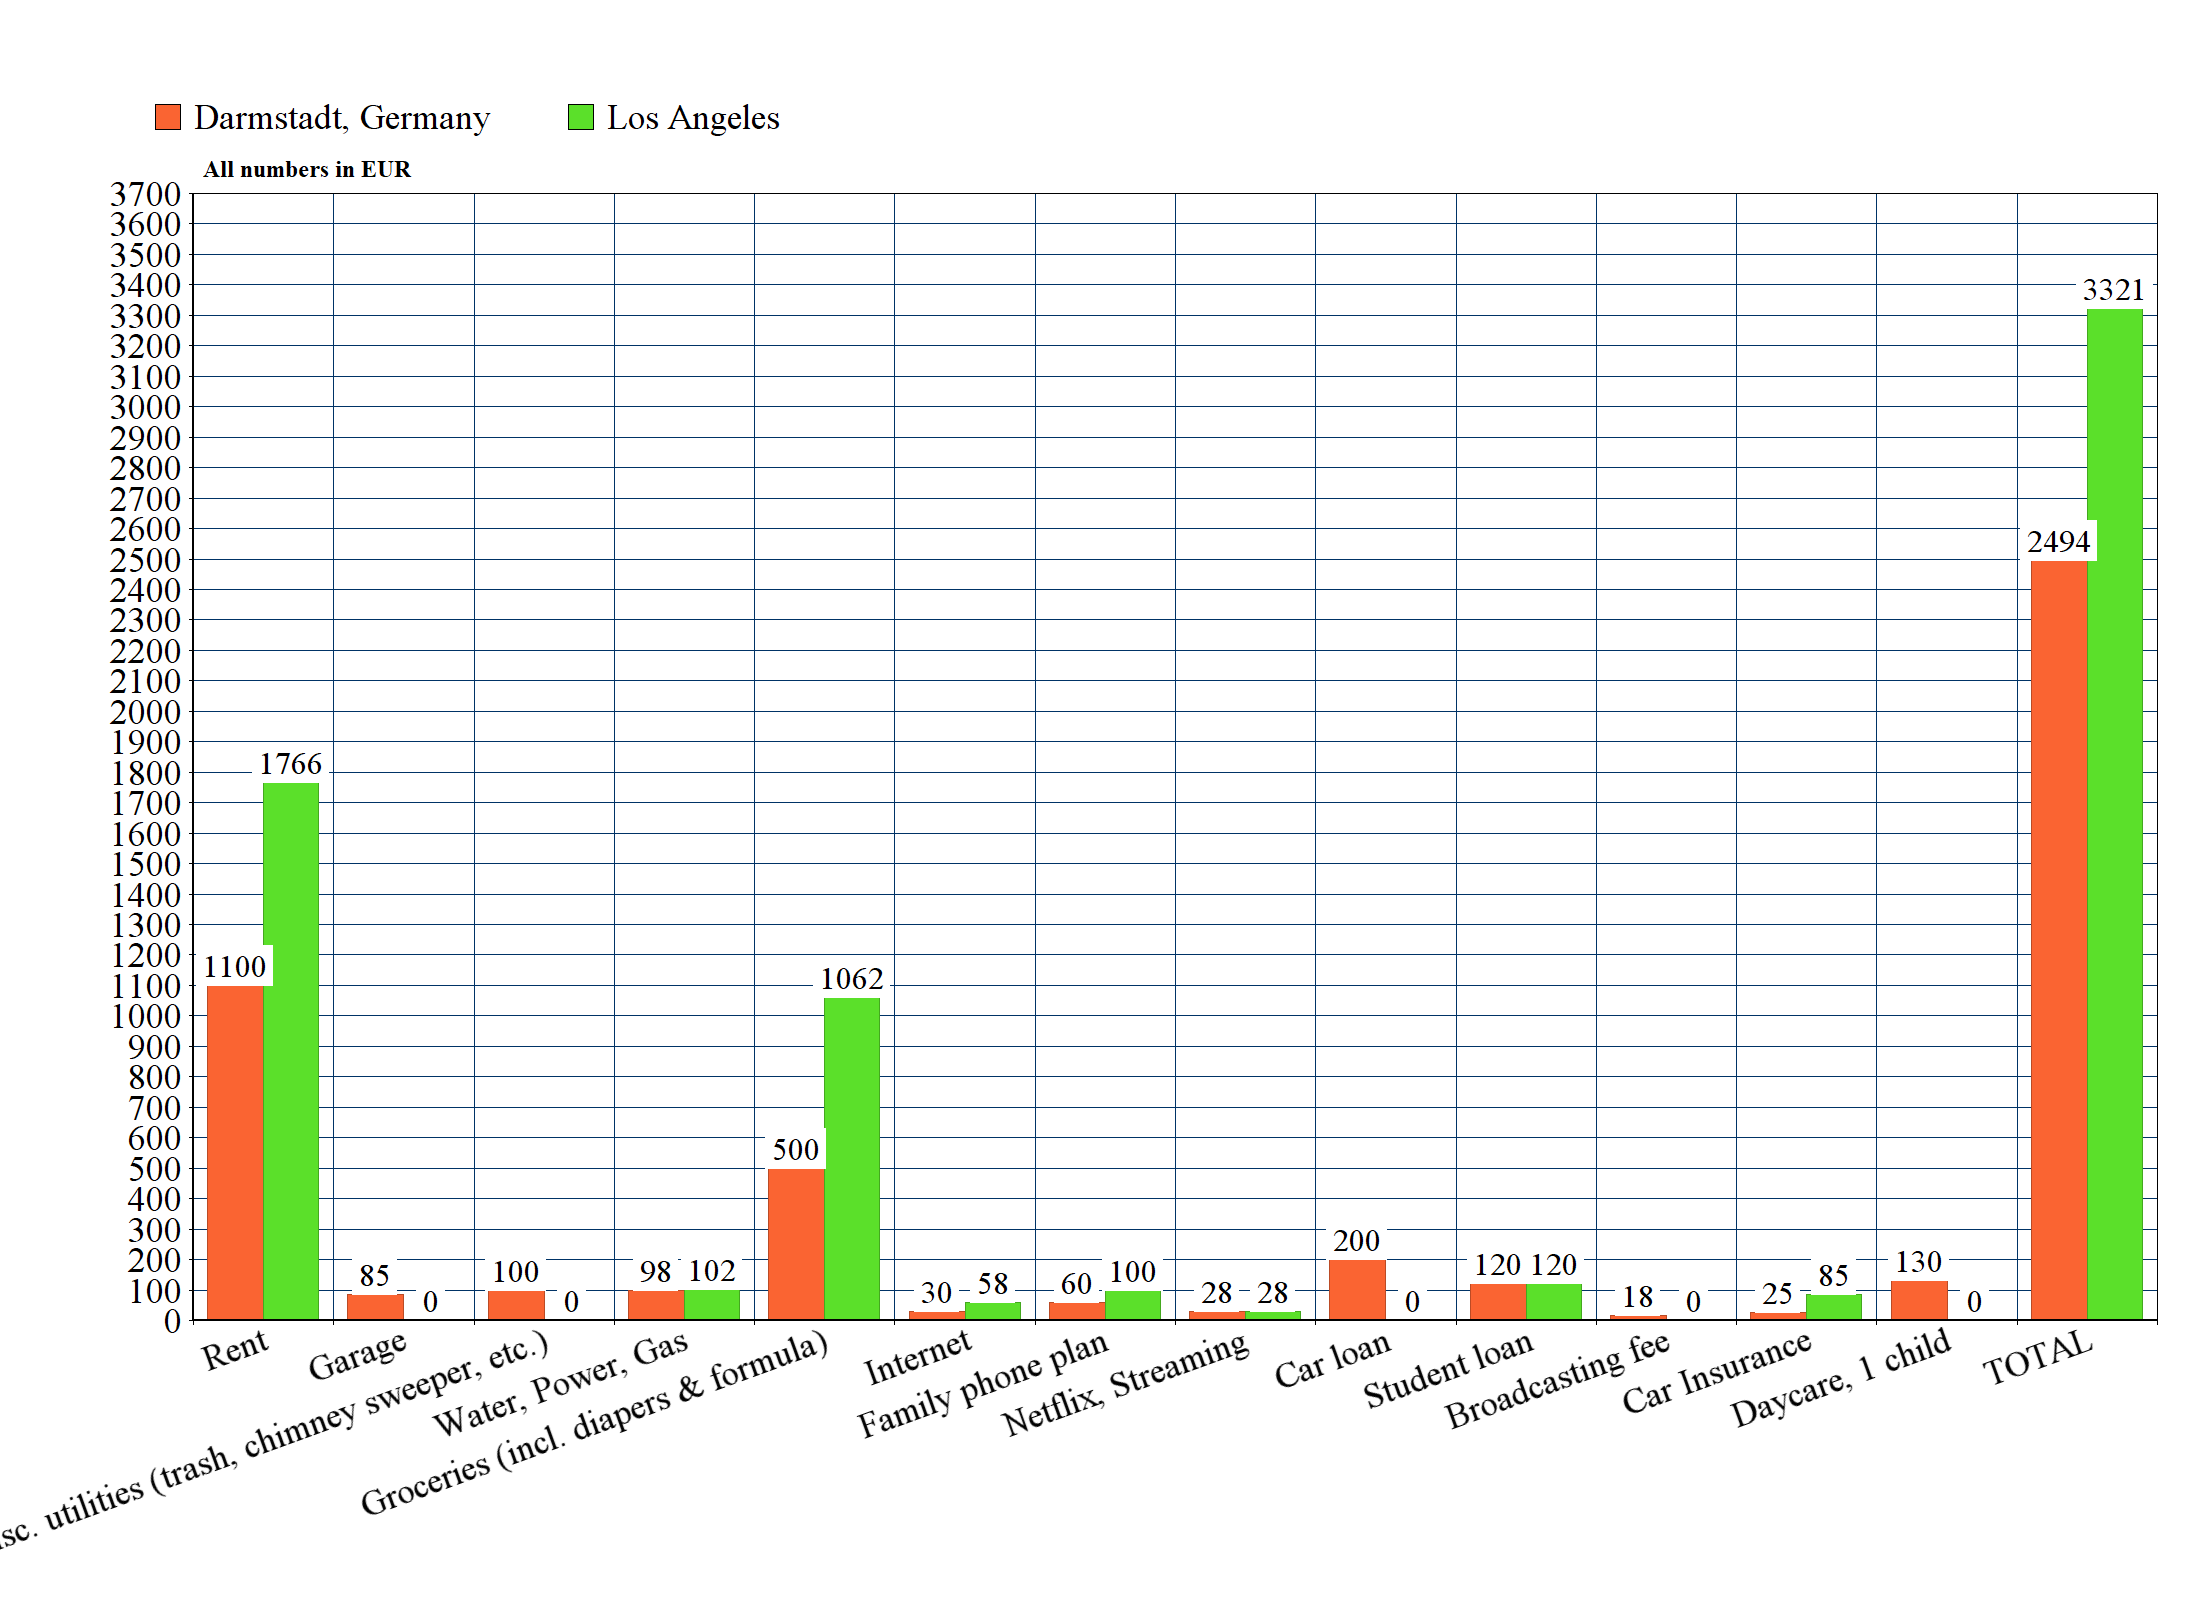Click the orange TOTAL bar labeled 2494

(2058, 940)
